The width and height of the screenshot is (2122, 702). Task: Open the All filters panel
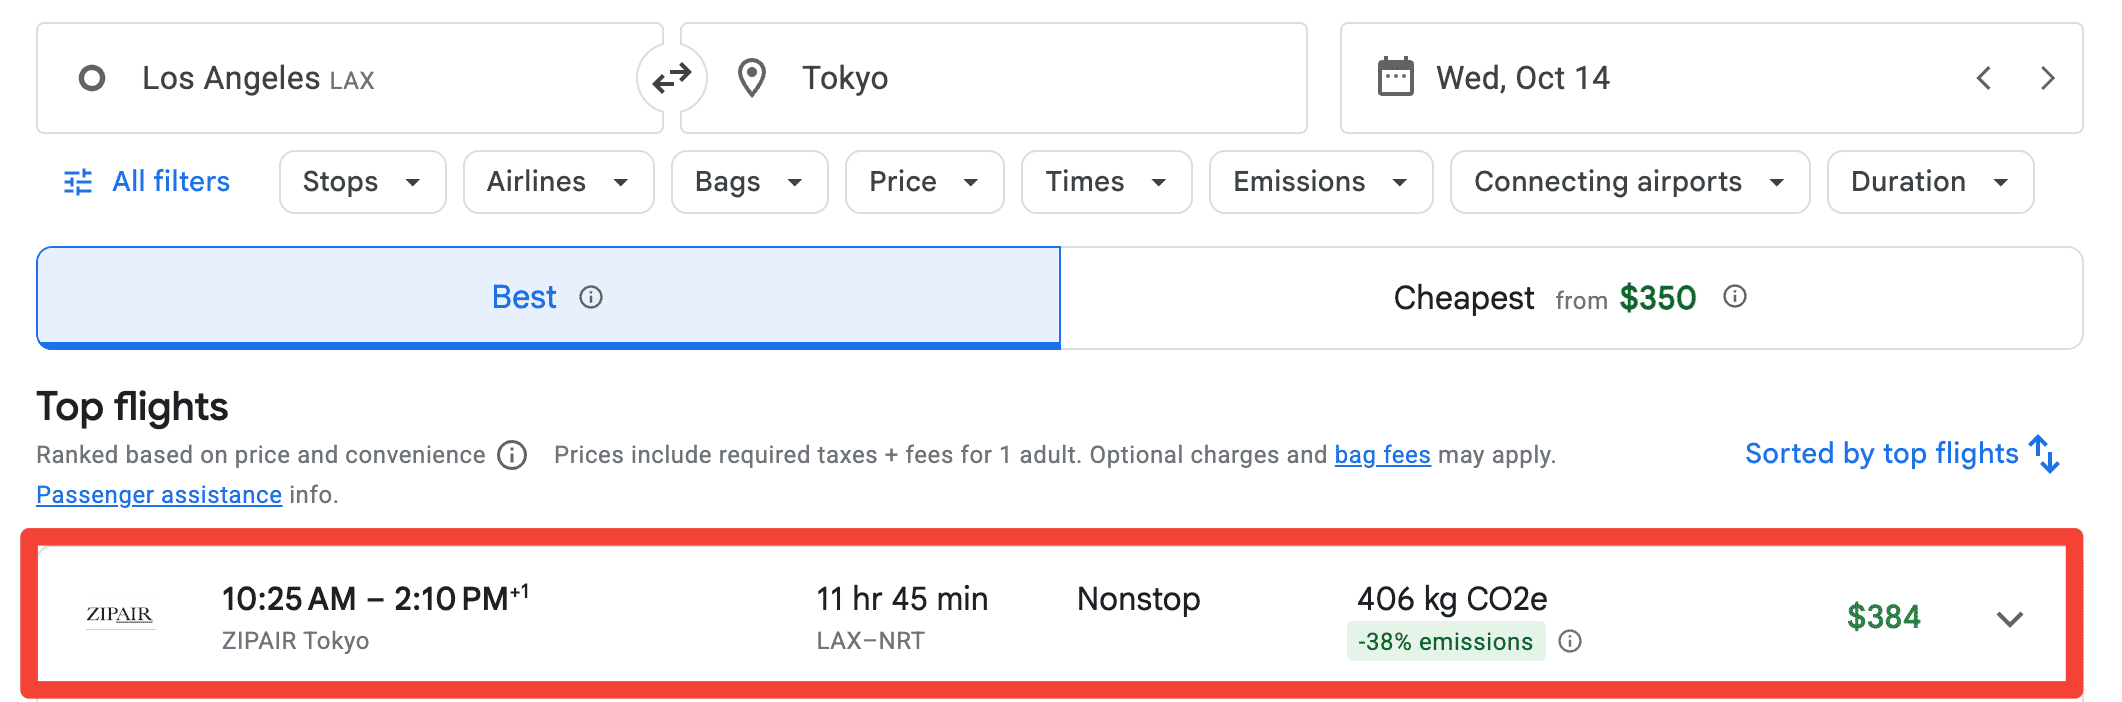(147, 182)
